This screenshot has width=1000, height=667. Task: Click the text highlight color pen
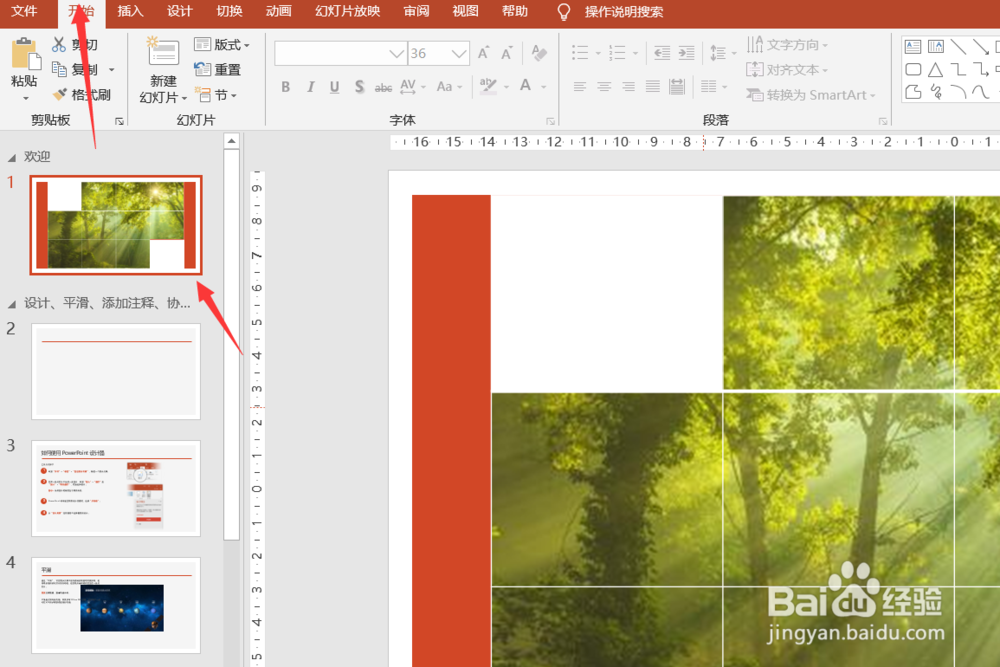point(488,86)
